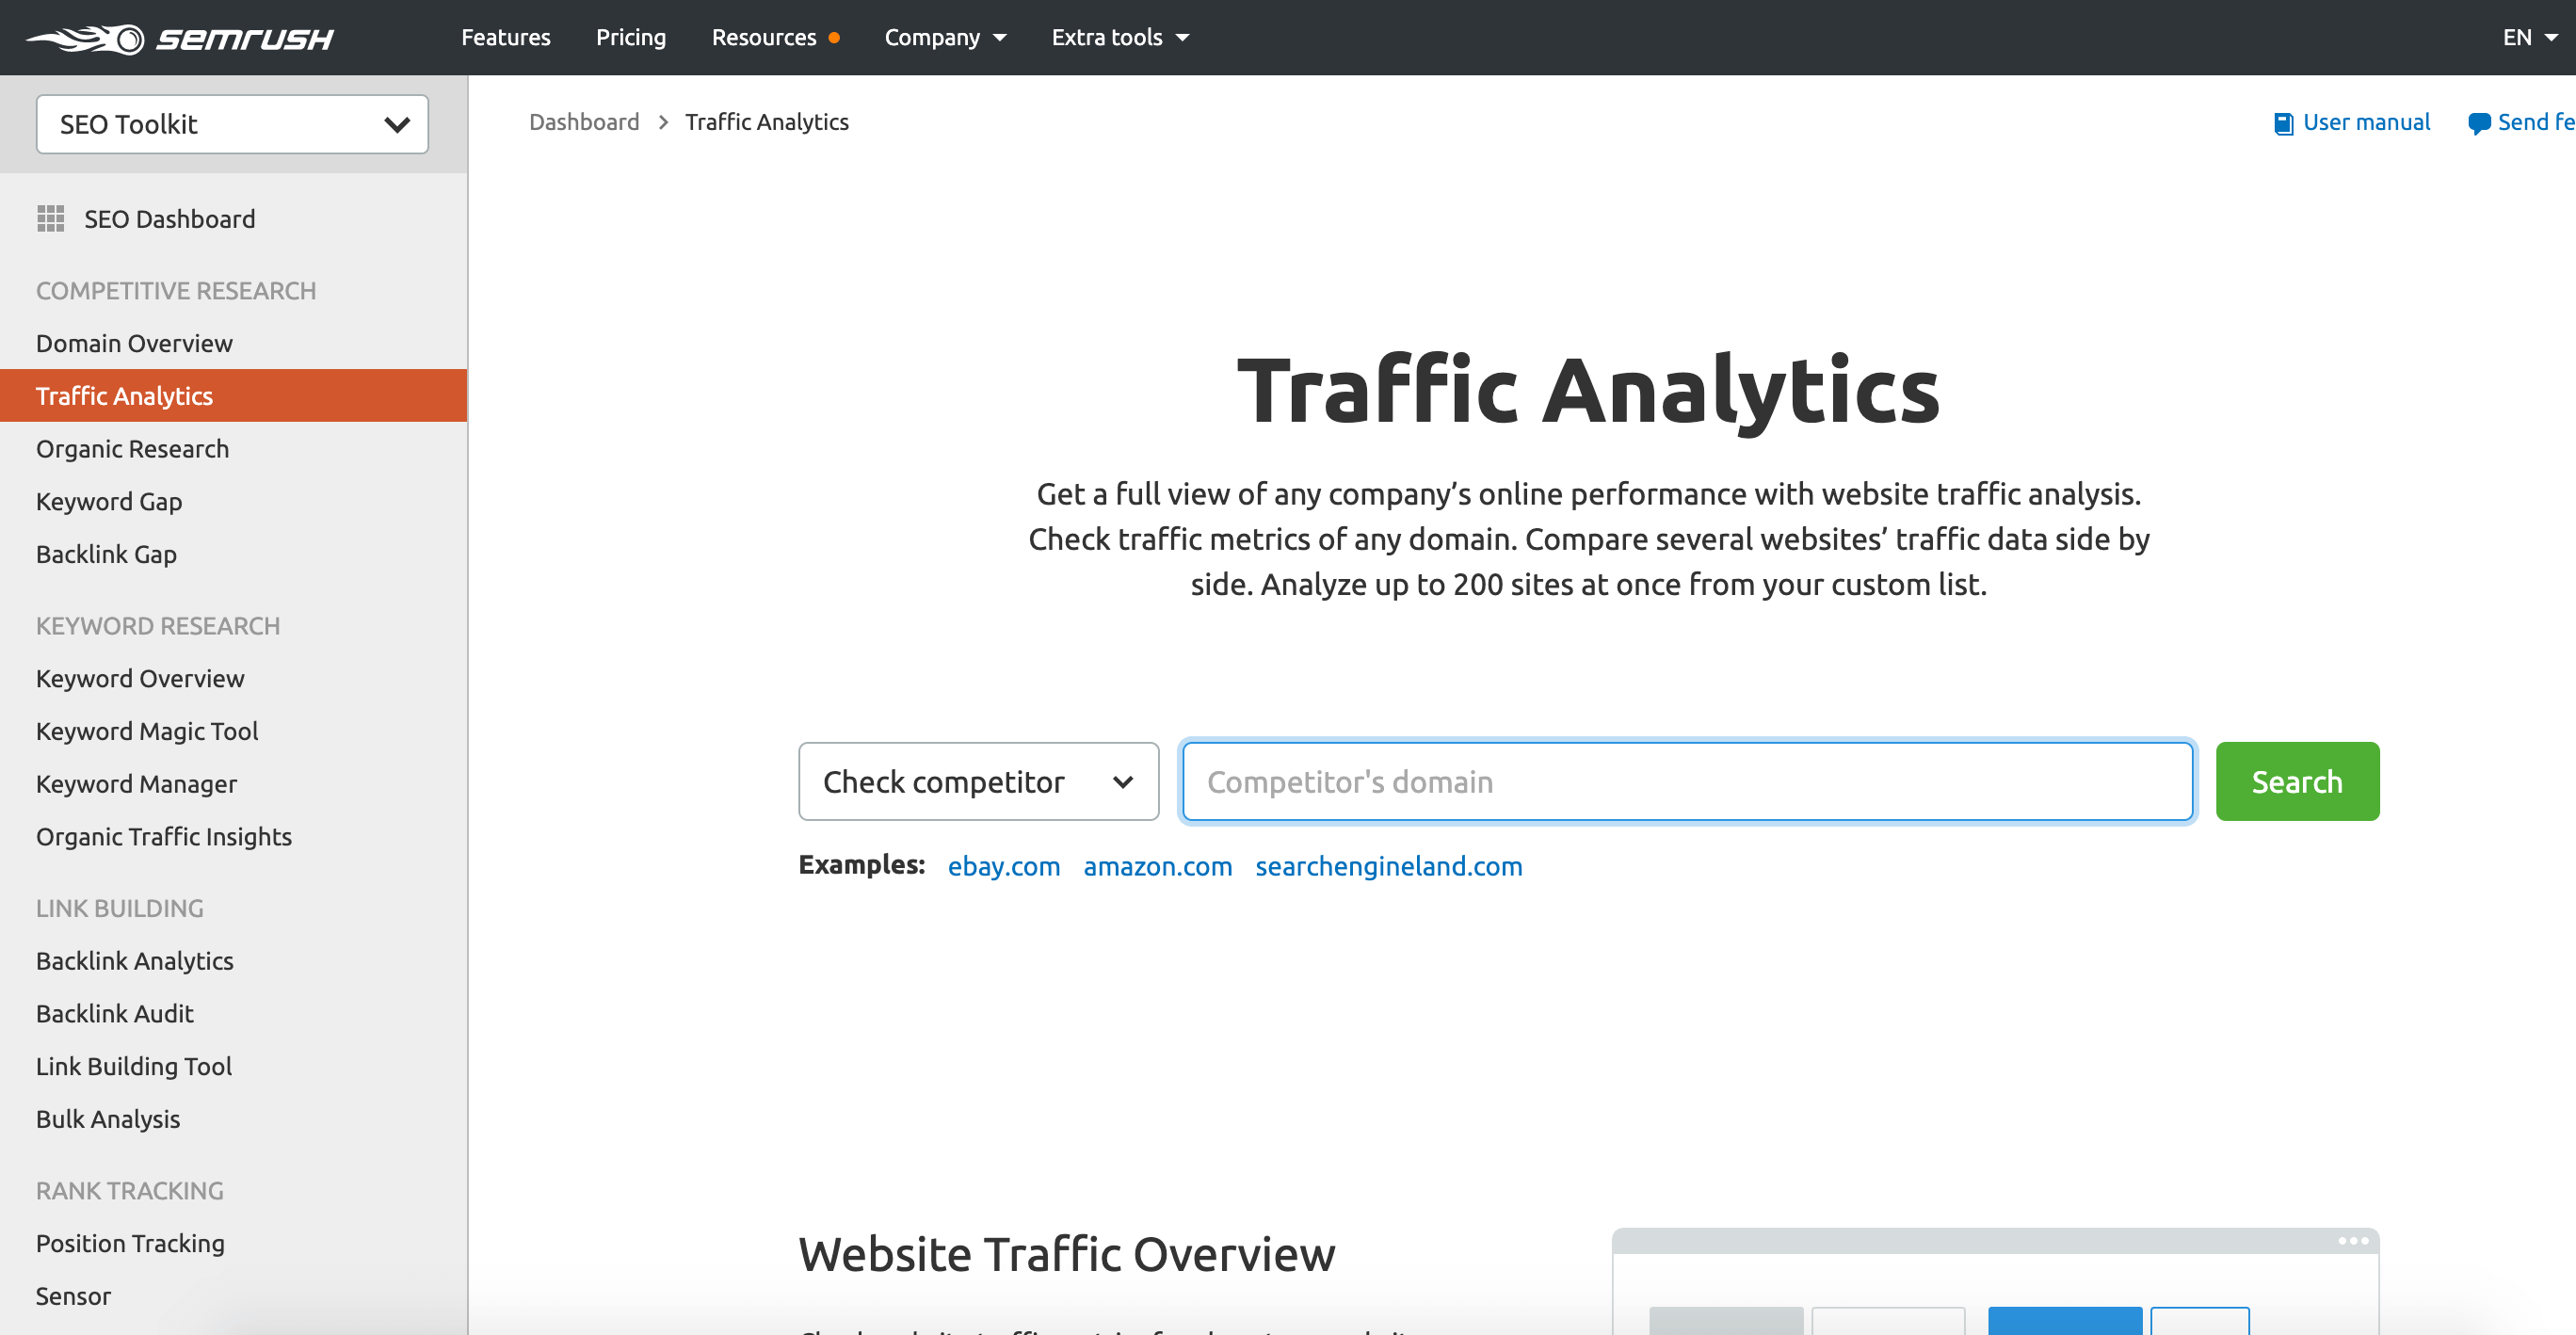Select Traffic Analytics in sidebar
Viewport: 2576px width, 1335px height.
pos(234,396)
